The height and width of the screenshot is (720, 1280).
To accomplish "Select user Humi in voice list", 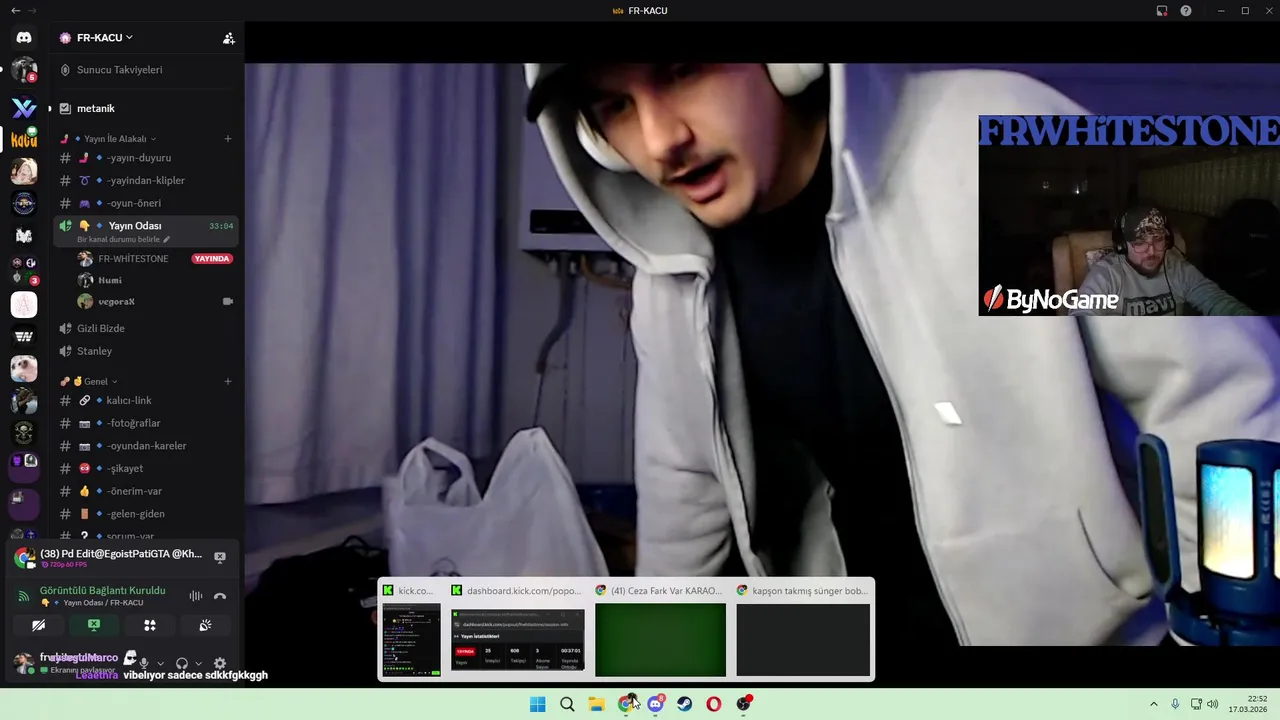I will coord(155,280).
